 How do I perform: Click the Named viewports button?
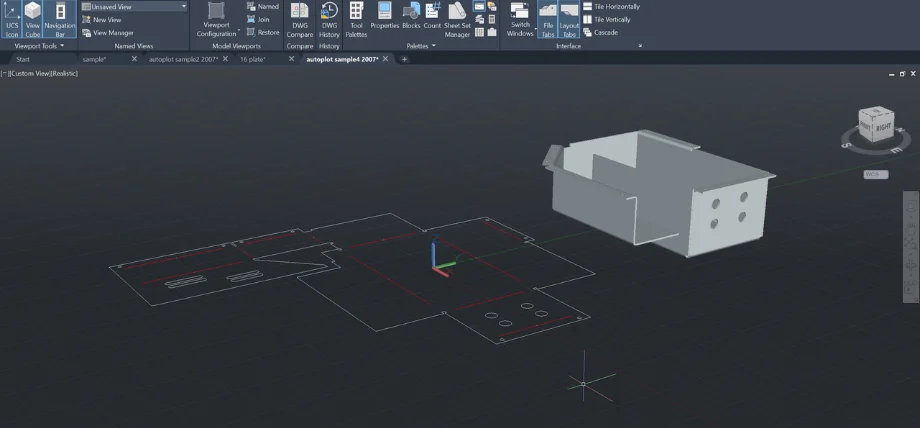click(263, 6)
